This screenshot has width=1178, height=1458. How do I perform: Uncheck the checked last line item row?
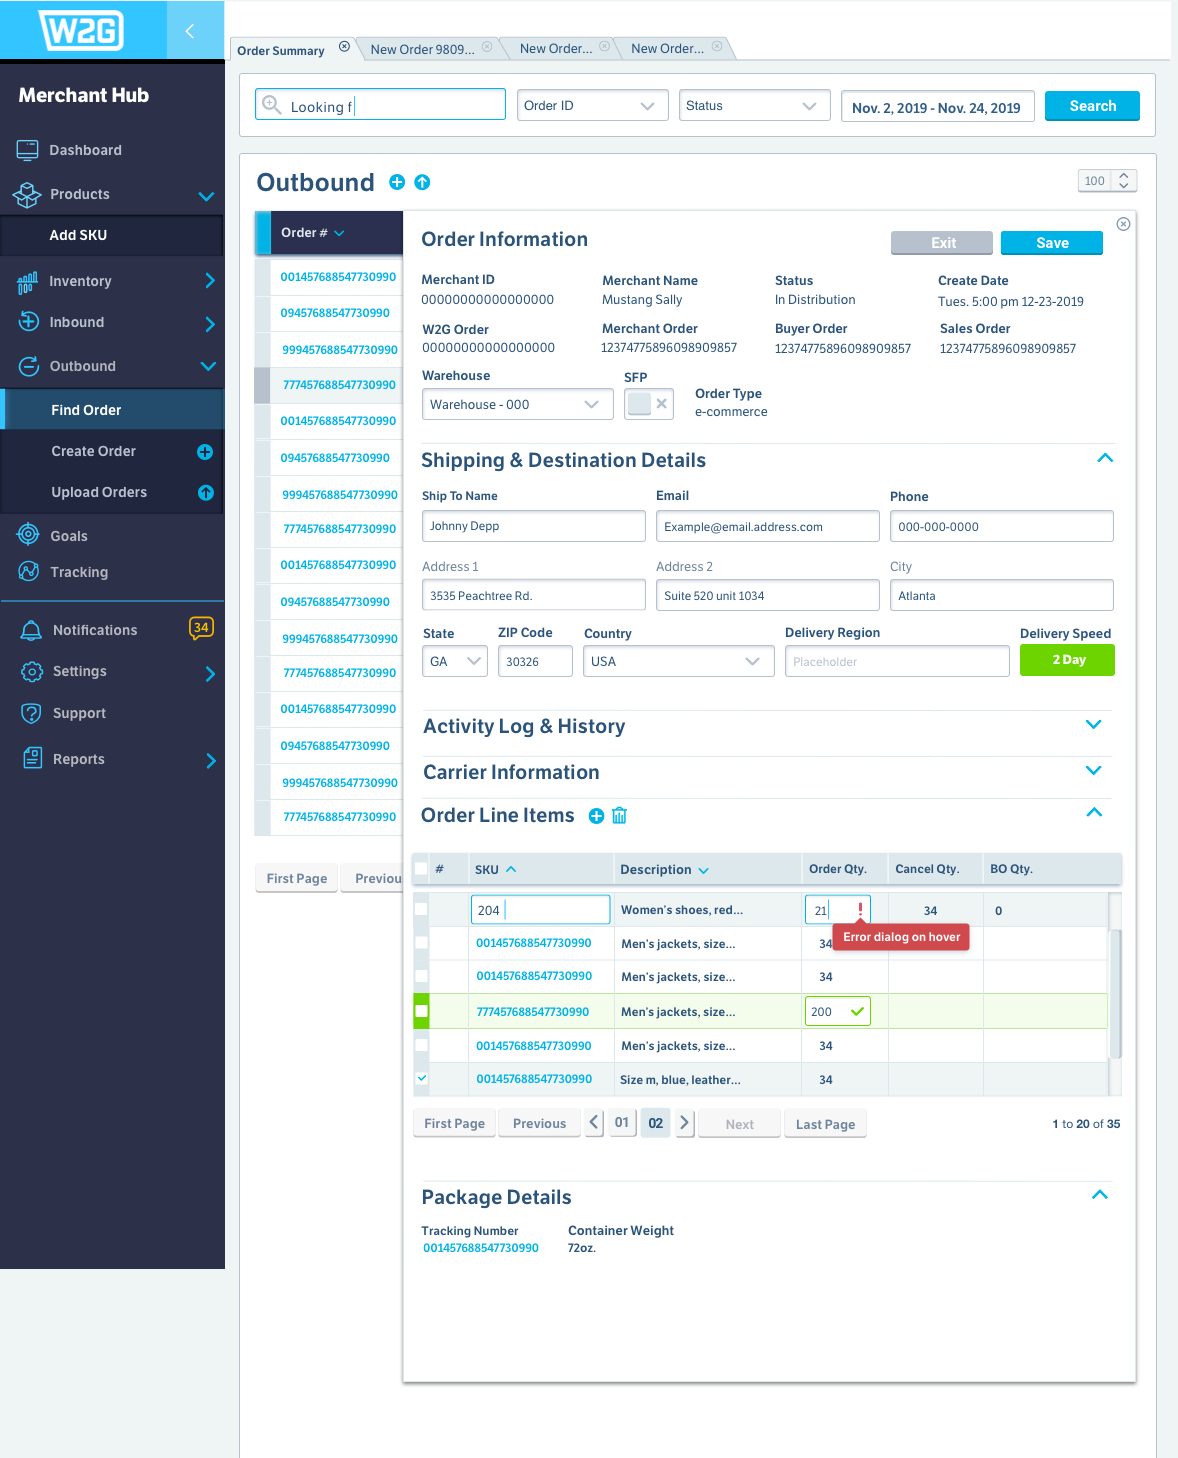pyautogui.click(x=421, y=1078)
